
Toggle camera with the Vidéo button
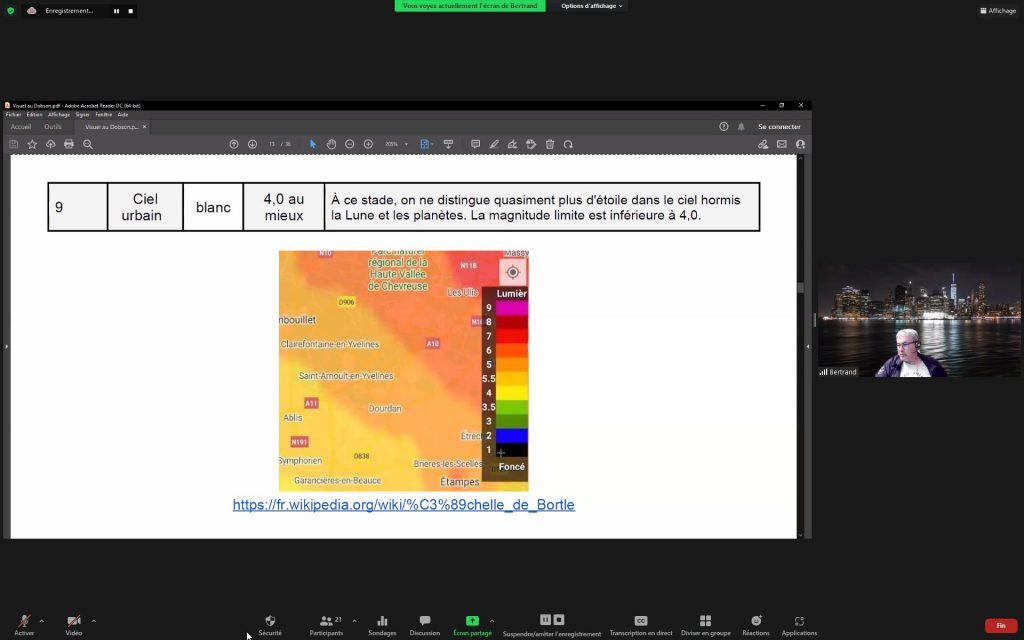click(74, 624)
